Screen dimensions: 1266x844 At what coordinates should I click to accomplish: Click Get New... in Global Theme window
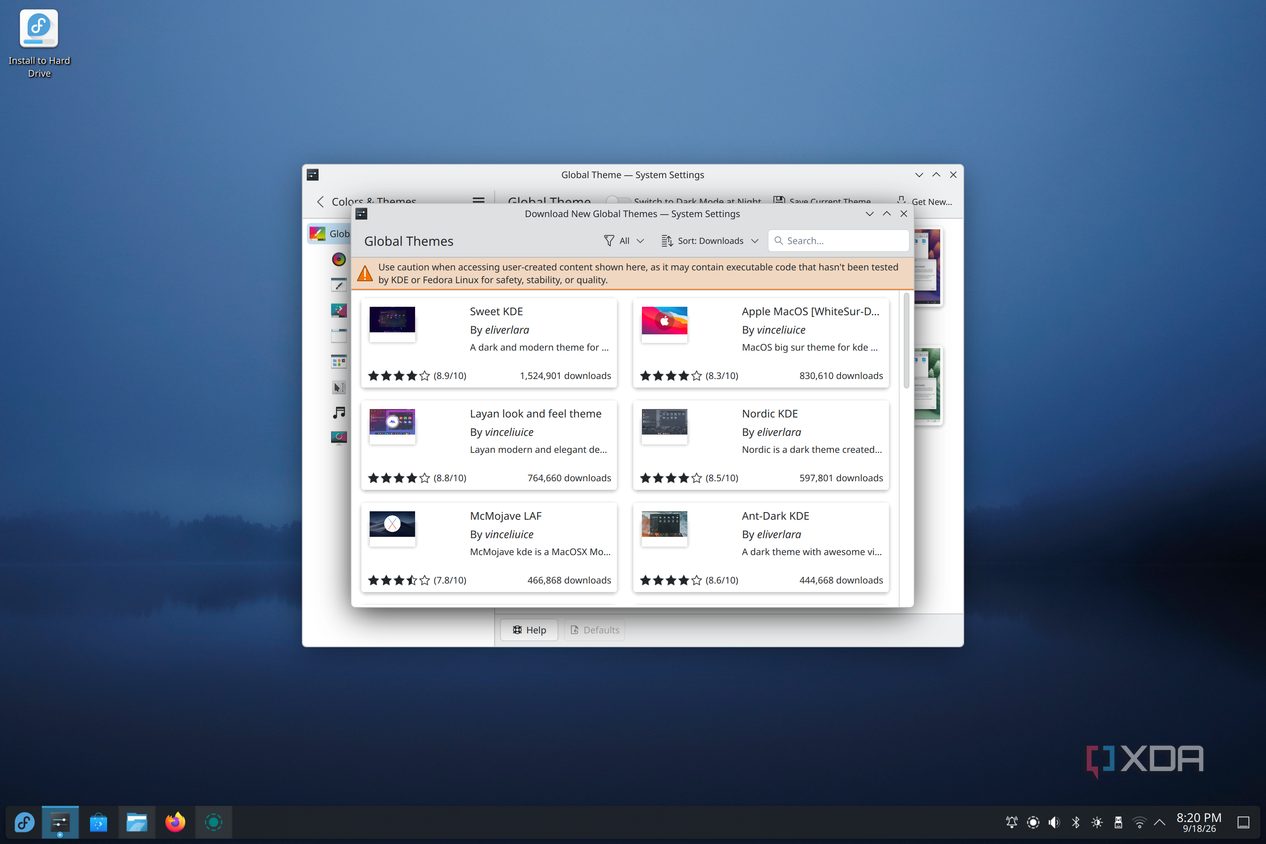pyautogui.click(x=924, y=202)
